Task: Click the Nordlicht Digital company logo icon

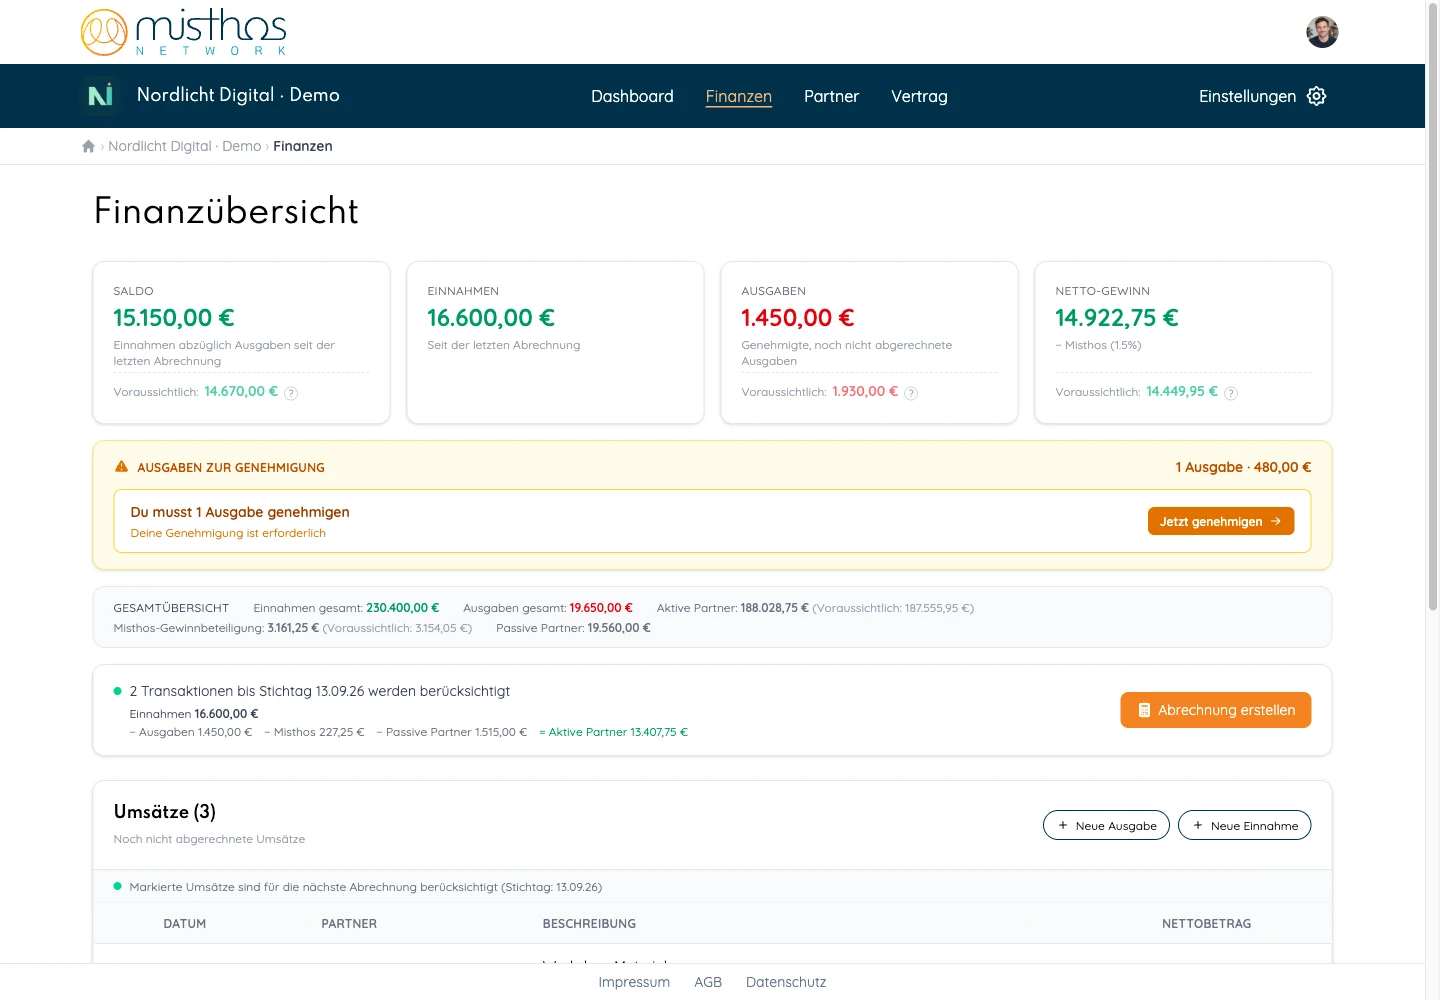Action: pyautogui.click(x=100, y=96)
